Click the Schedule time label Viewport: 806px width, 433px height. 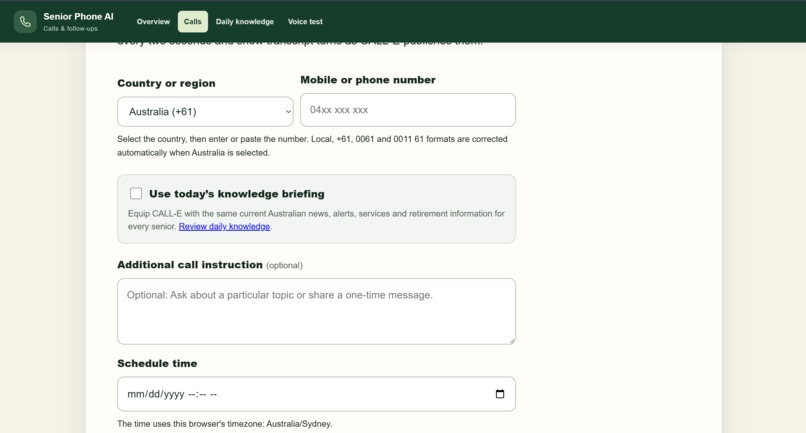[x=157, y=364]
